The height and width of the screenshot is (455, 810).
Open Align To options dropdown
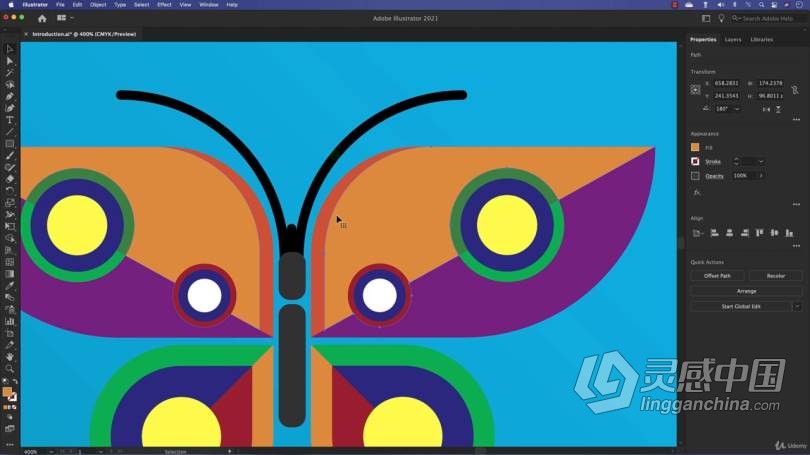tap(697, 233)
